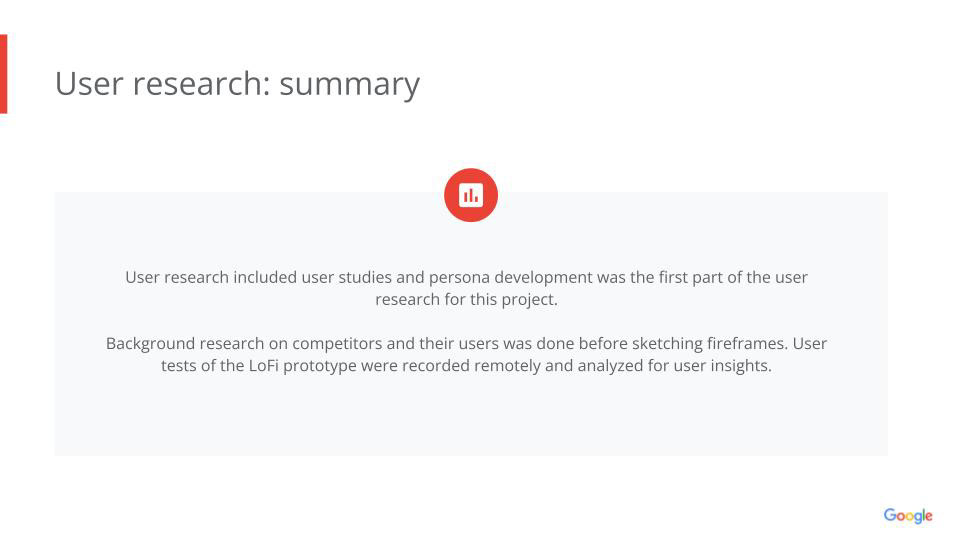
Task: Click the Google logo
Action: coord(907,516)
